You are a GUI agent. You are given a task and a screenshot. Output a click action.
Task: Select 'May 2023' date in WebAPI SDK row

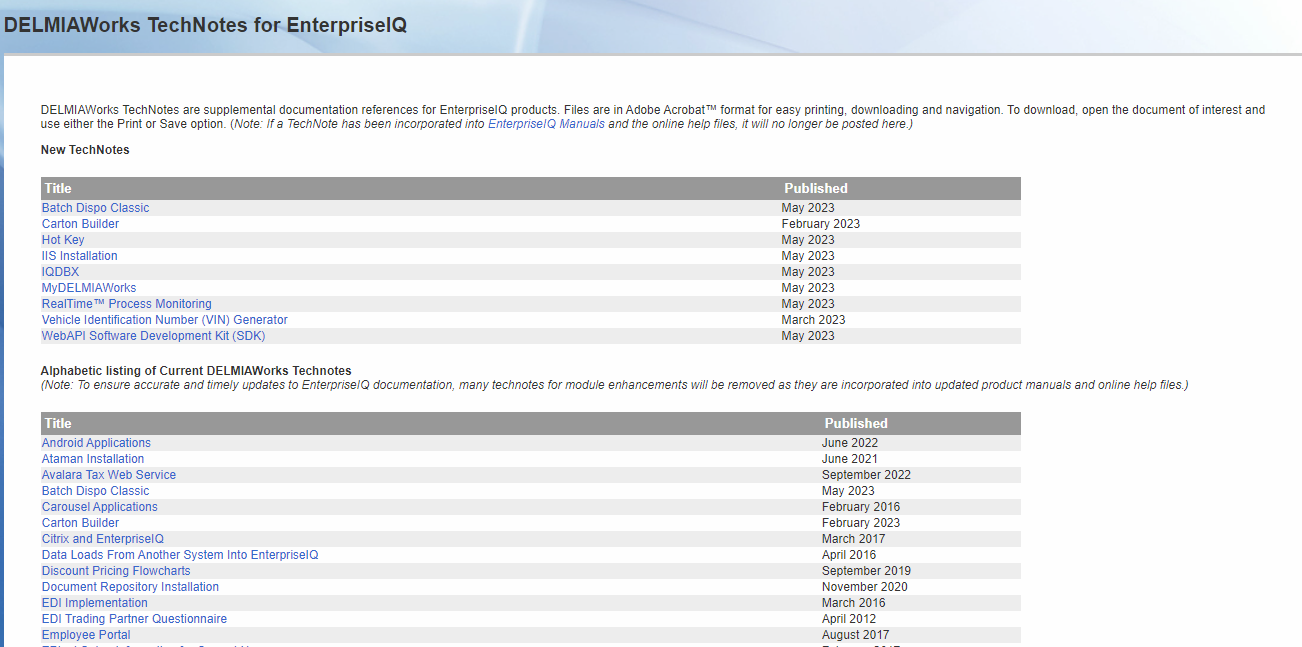808,336
